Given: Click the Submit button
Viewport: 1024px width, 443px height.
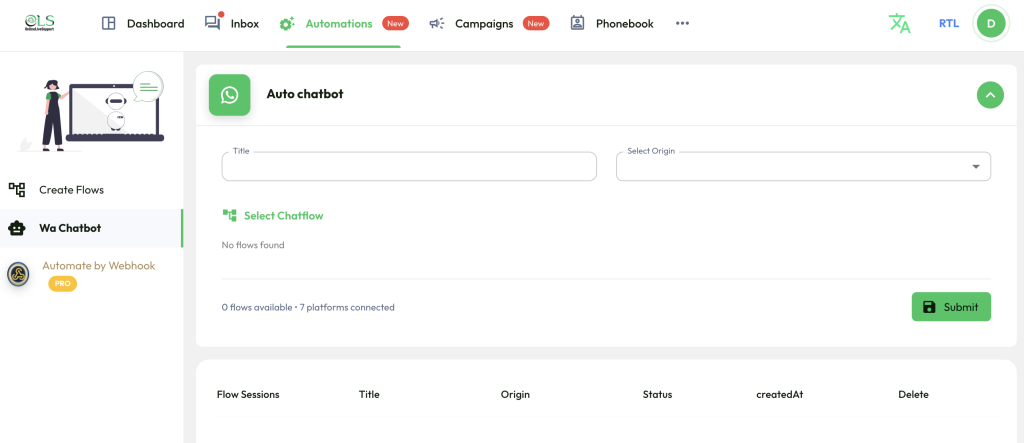Looking at the screenshot, I should point(951,307).
